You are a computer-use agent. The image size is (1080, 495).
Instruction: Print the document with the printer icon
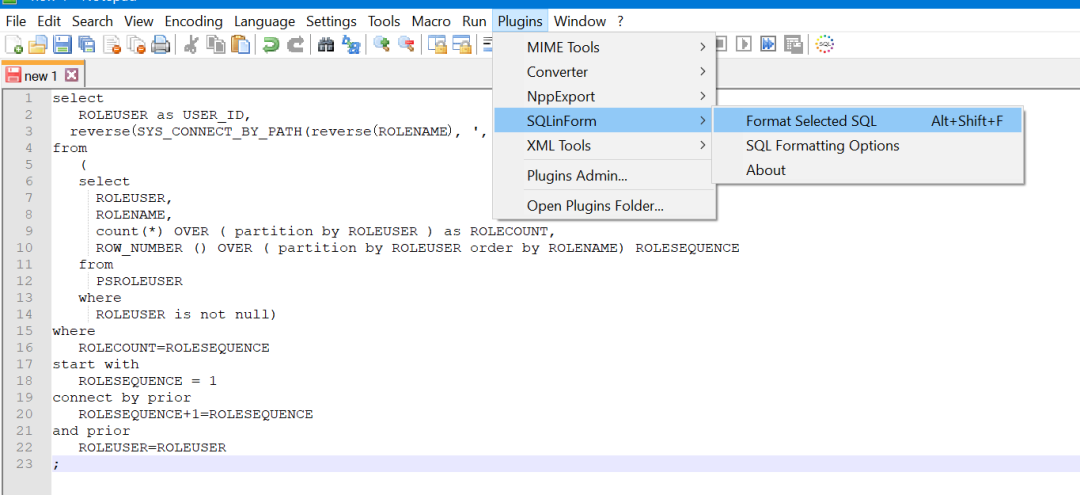click(x=160, y=45)
